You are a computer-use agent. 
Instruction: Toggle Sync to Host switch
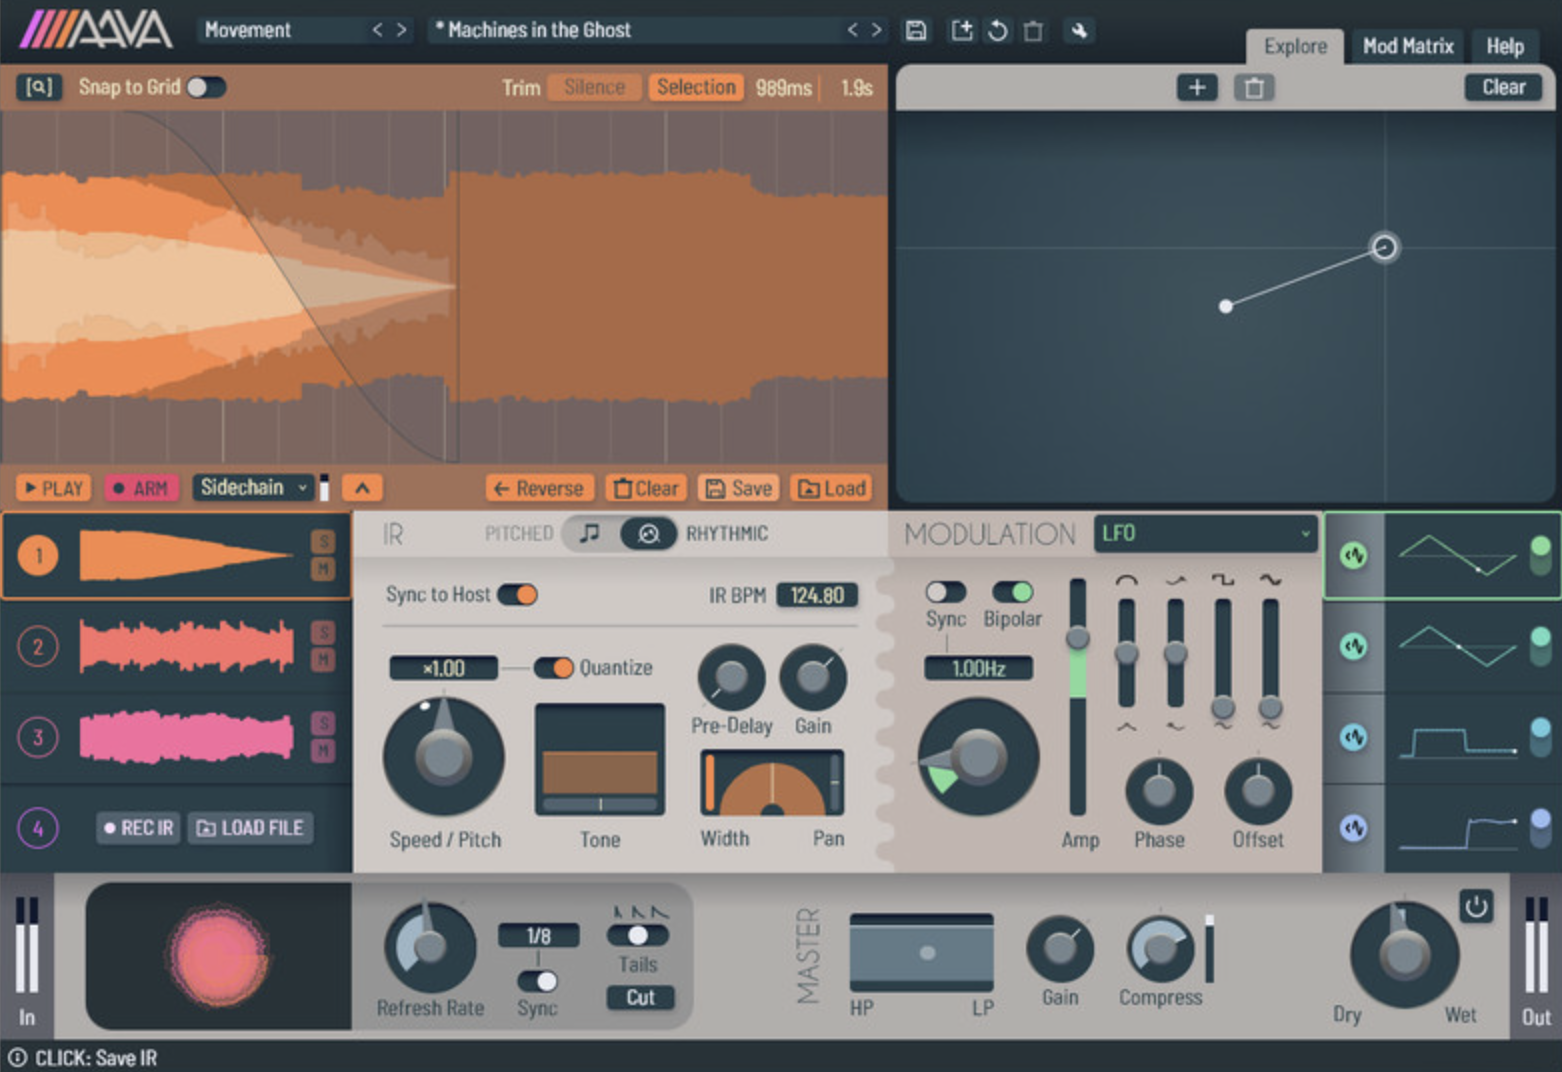pyautogui.click(x=518, y=595)
